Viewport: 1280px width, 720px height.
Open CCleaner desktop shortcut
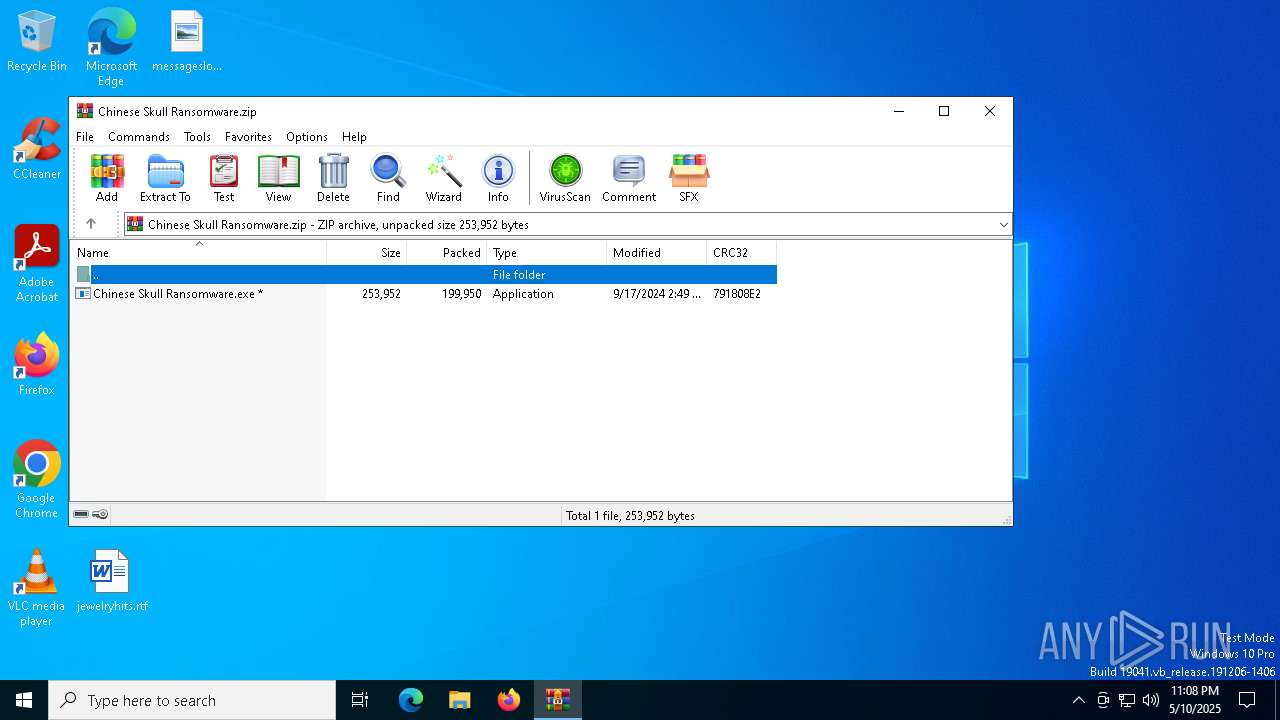[37, 149]
